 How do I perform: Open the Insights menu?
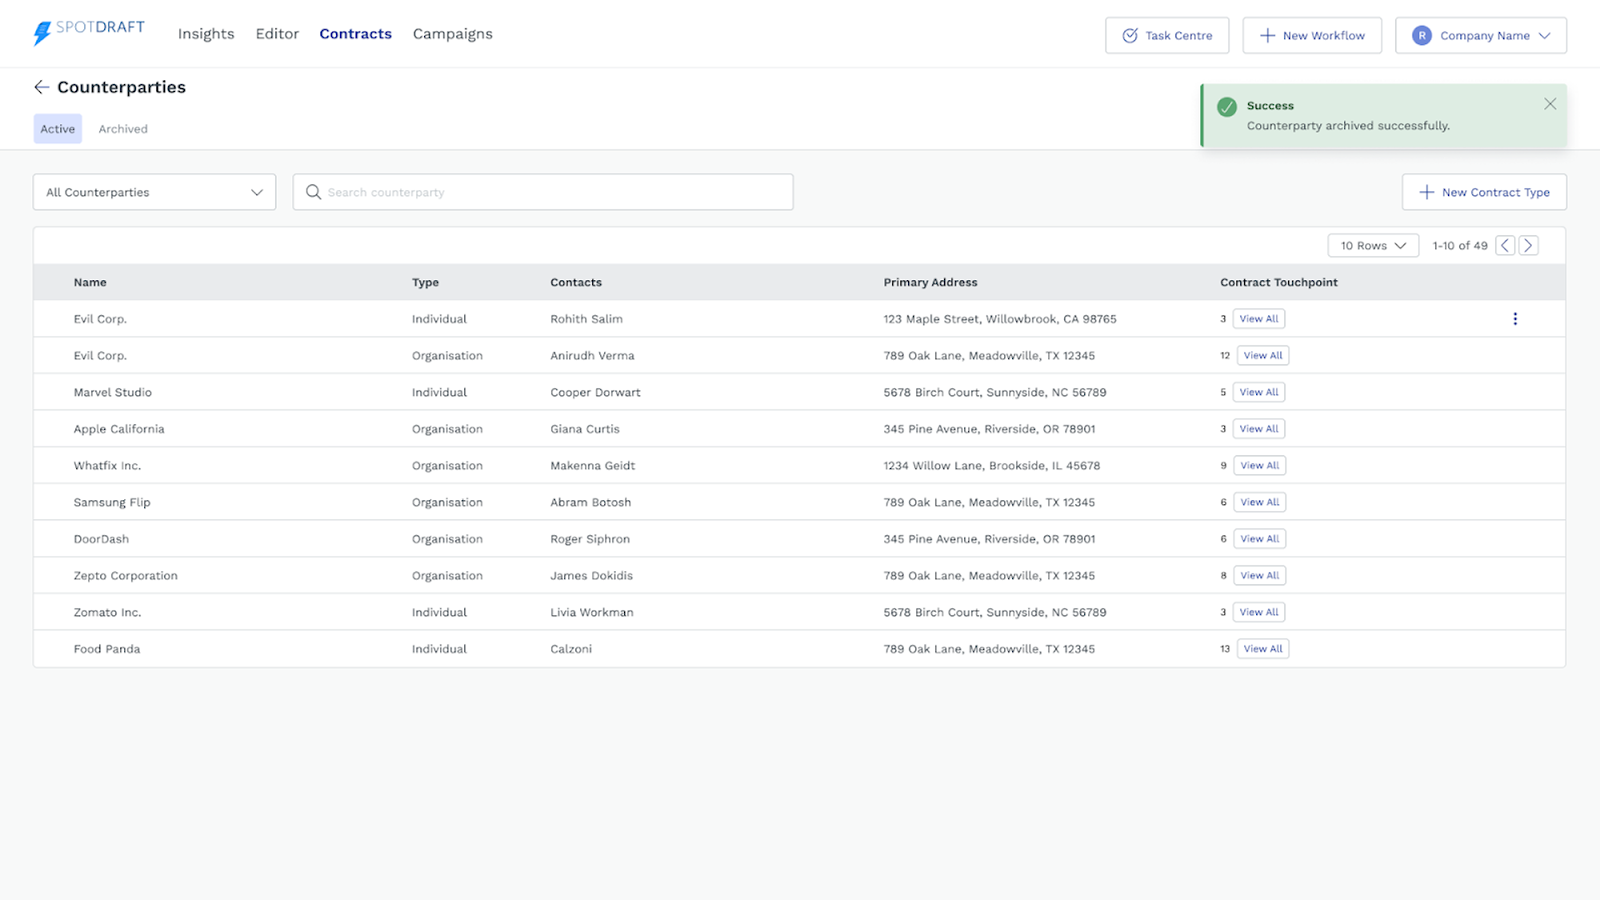click(x=206, y=34)
